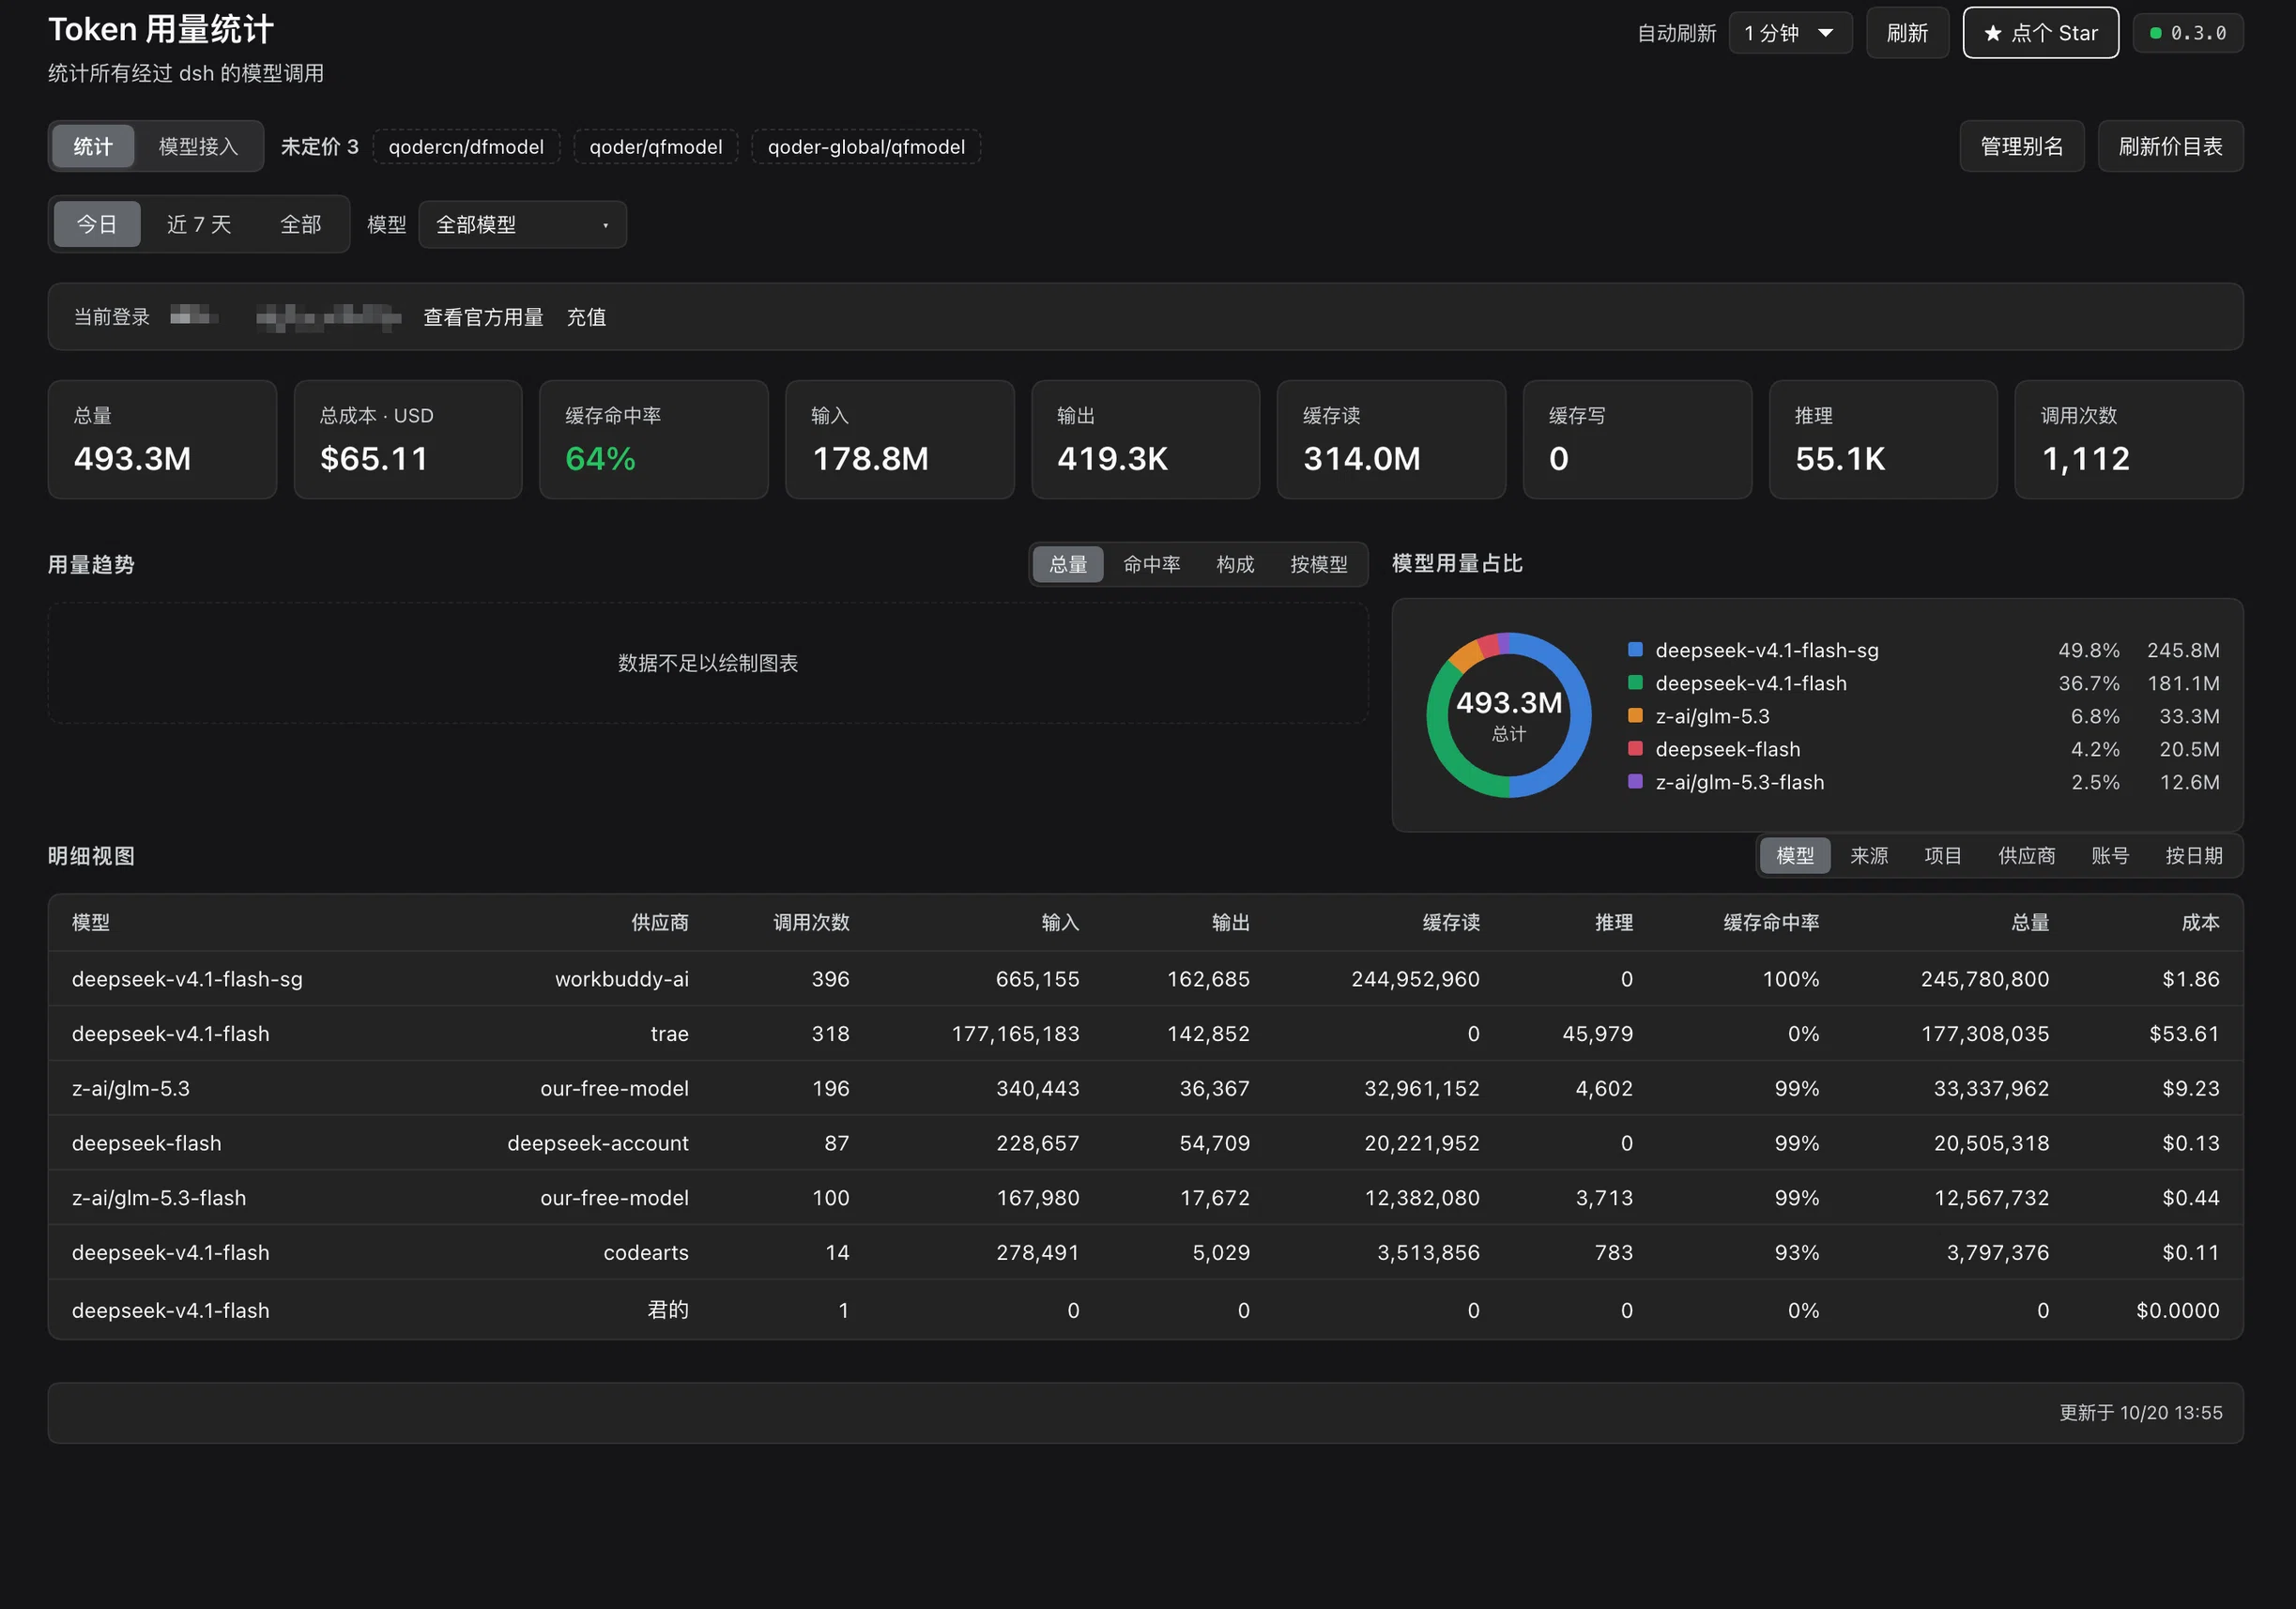Switch detail view to 按日期

[x=2193, y=856]
